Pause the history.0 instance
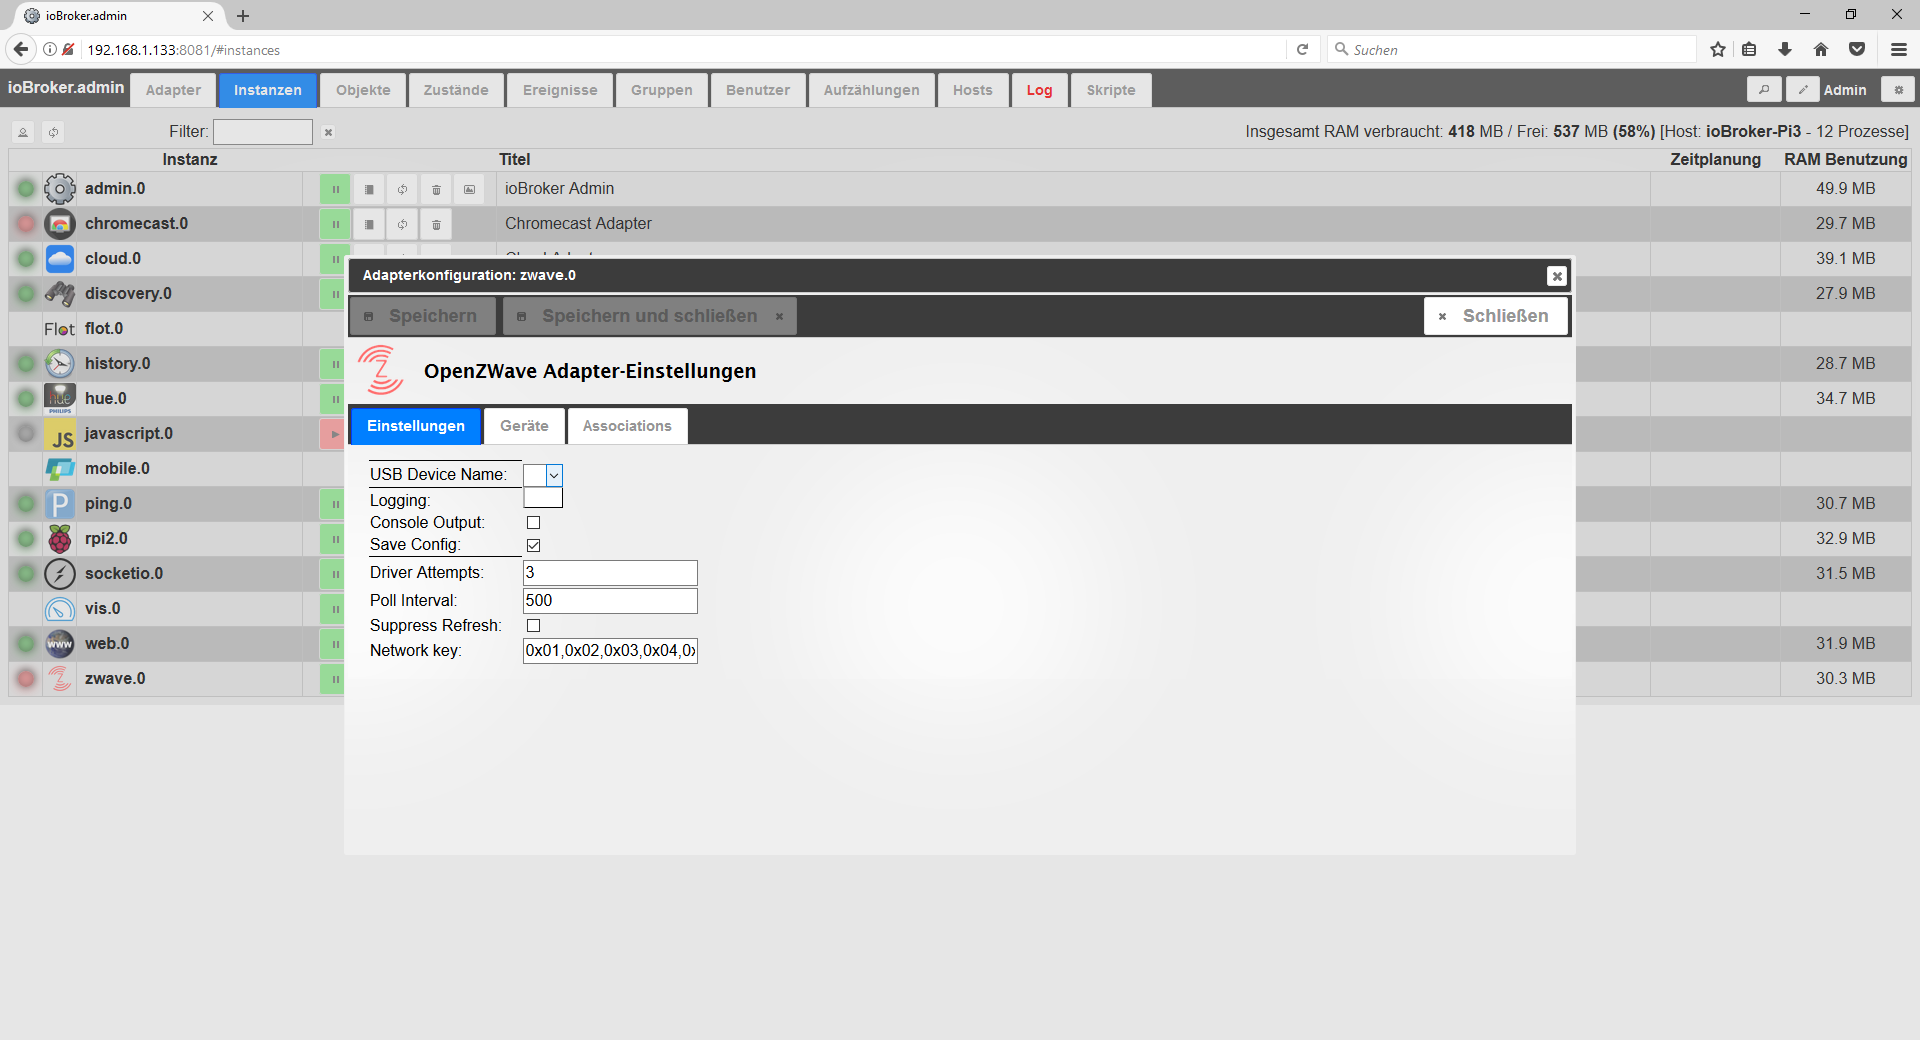Viewport: 1920px width, 1040px height. click(x=333, y=364)
